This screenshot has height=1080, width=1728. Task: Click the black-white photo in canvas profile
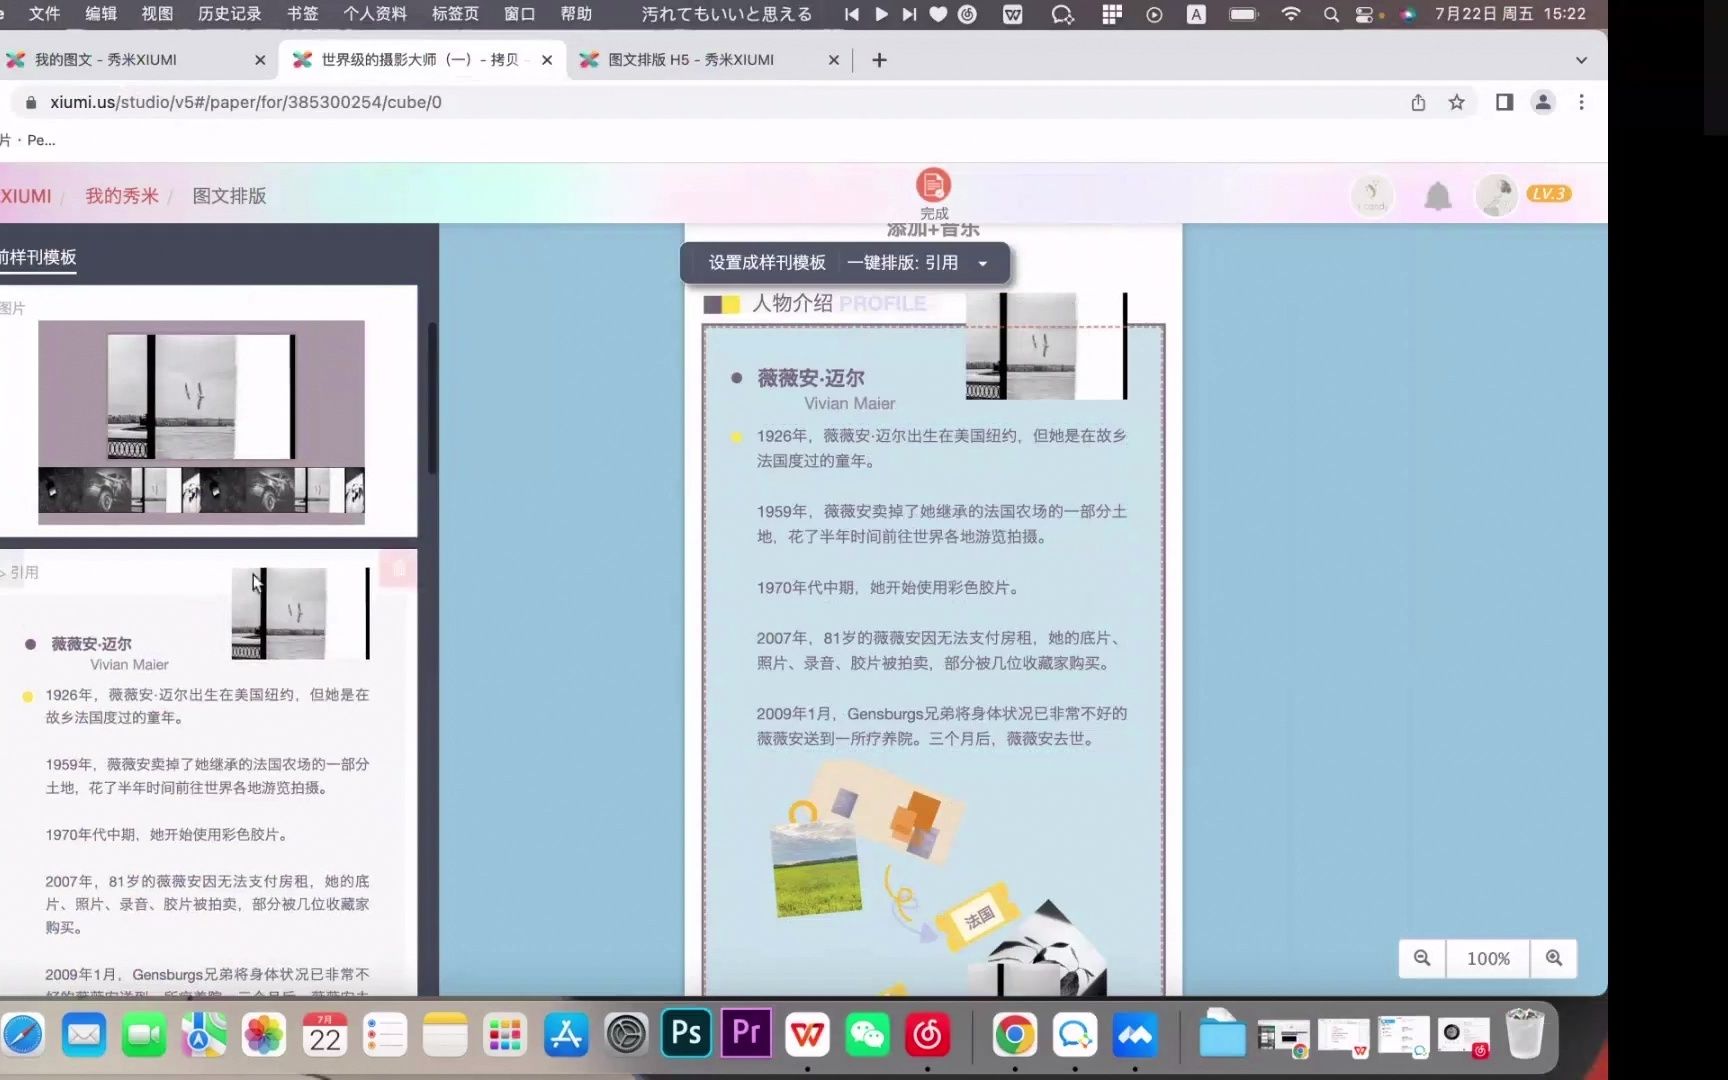click(x=1045, y=346)
